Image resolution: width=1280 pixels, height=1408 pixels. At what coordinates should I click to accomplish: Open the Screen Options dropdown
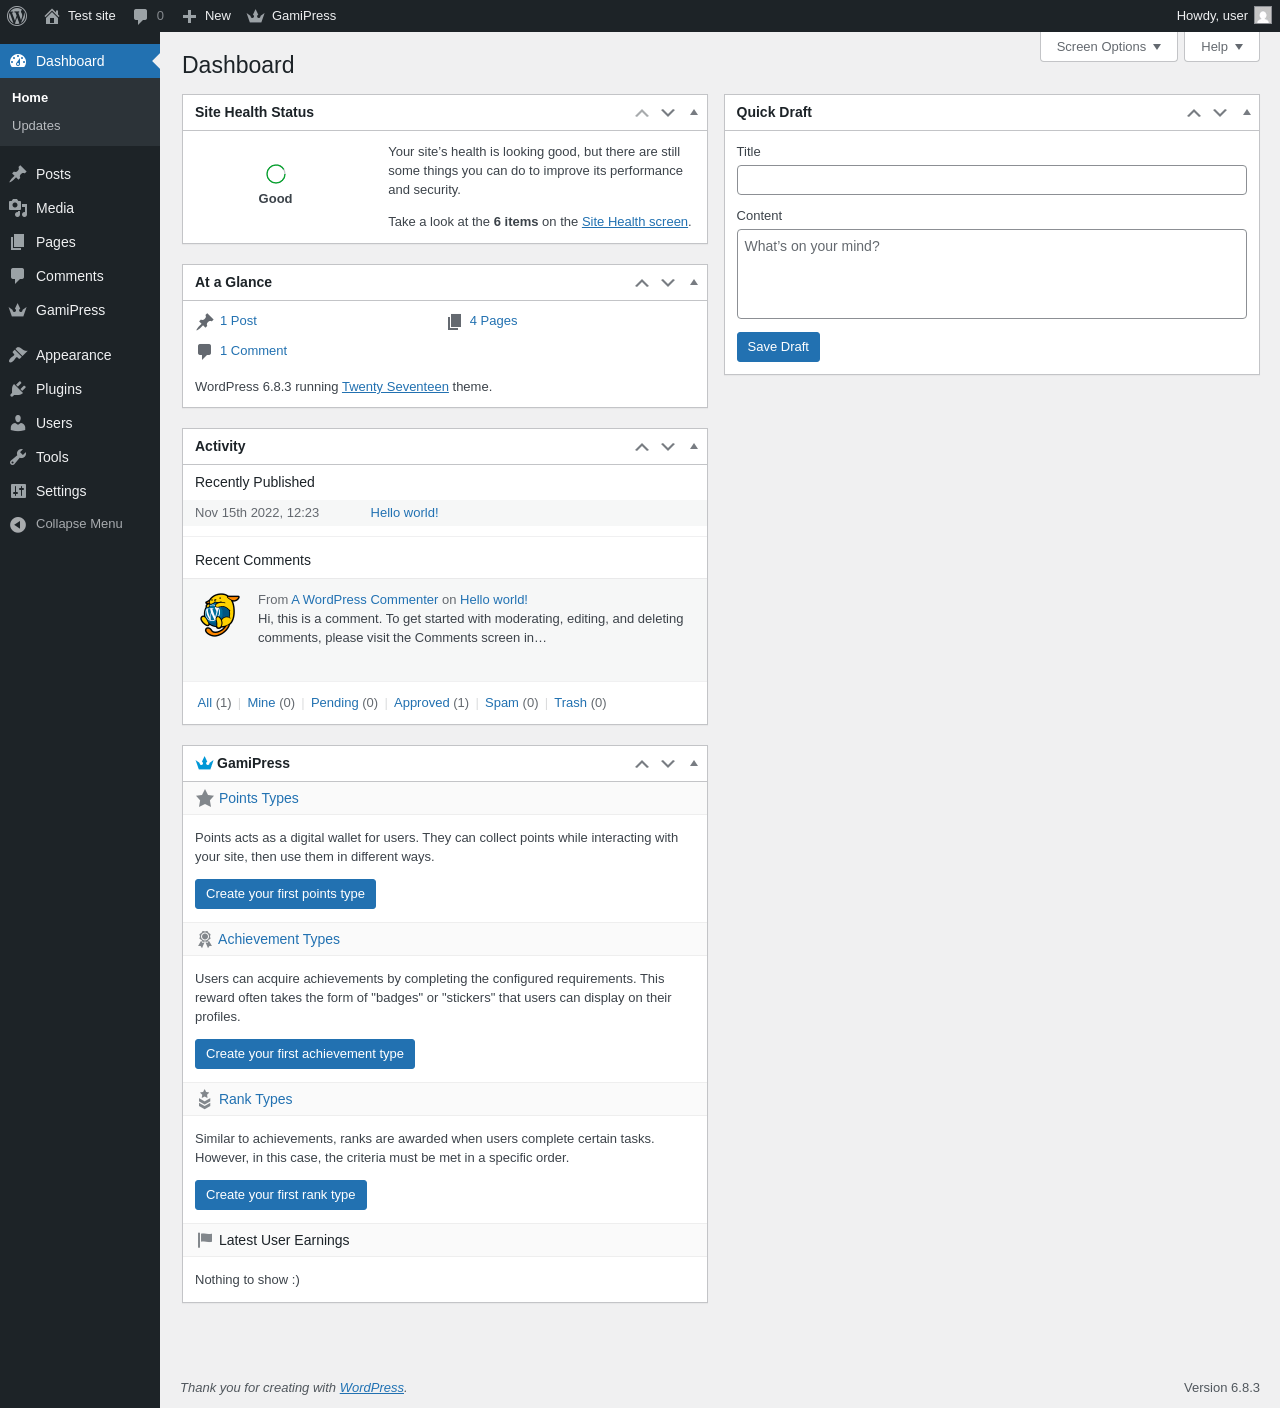[1109, 47]
